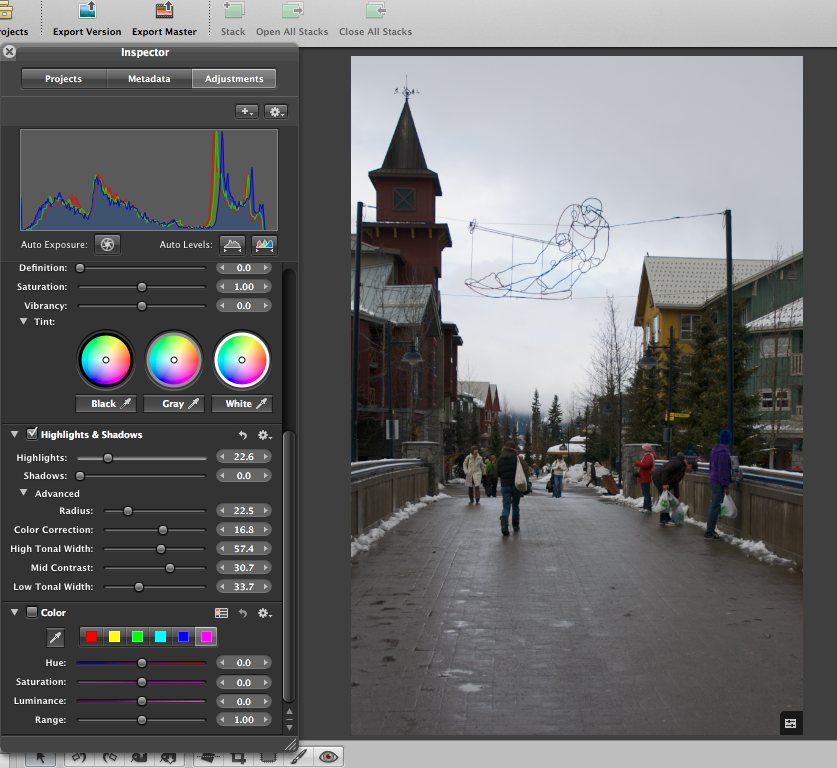Reset the Highlights & Shadows adjustment
Screen dimensions: 837x768
tap(243, 435)
